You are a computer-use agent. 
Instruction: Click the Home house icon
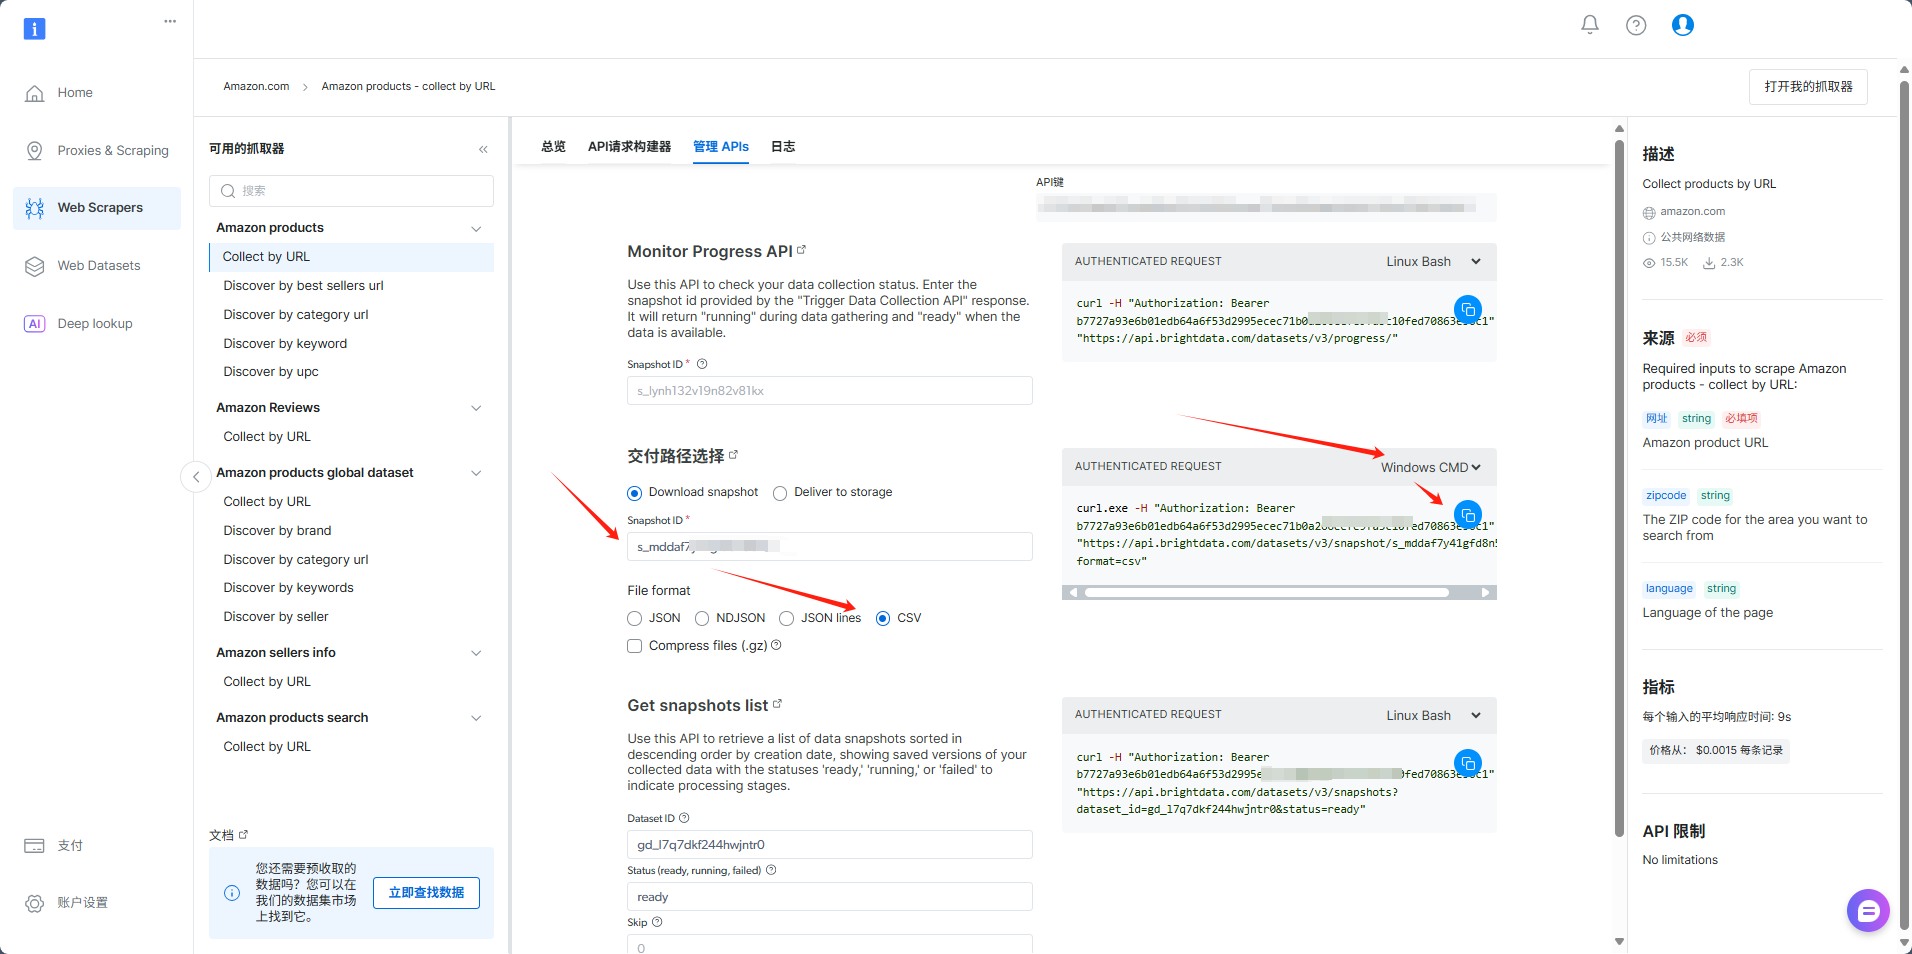[35, 93]
